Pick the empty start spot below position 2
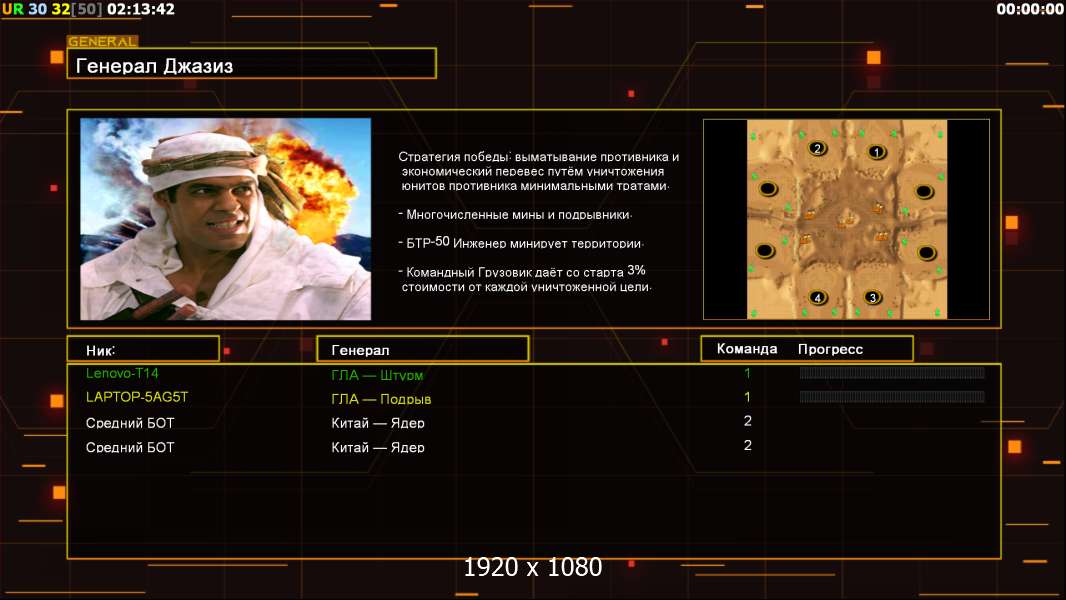1066x600 pixels. (768, 189)
